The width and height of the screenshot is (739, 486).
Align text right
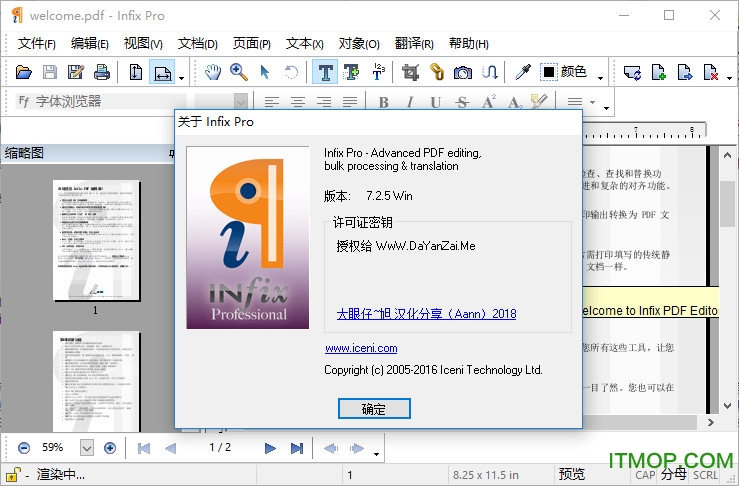(324, 101)
